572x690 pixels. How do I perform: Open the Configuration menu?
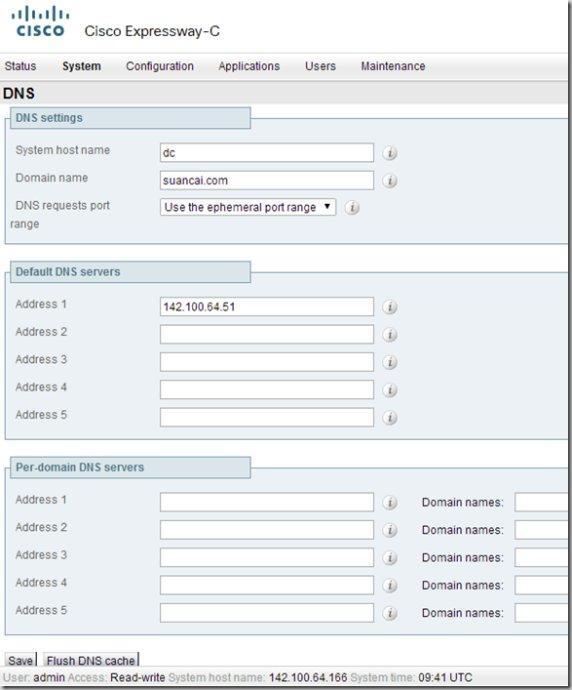coord(160,66)
